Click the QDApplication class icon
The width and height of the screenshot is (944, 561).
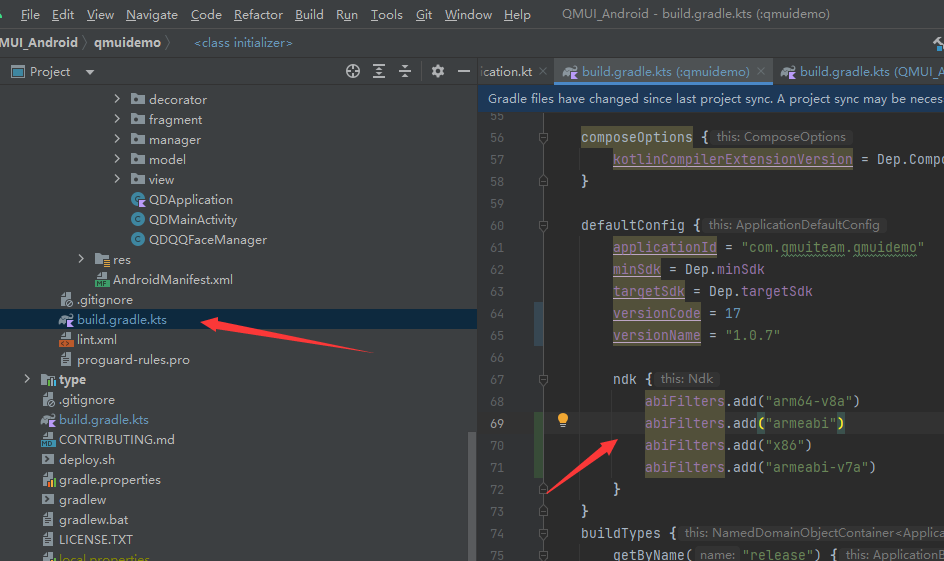(138, 200)
